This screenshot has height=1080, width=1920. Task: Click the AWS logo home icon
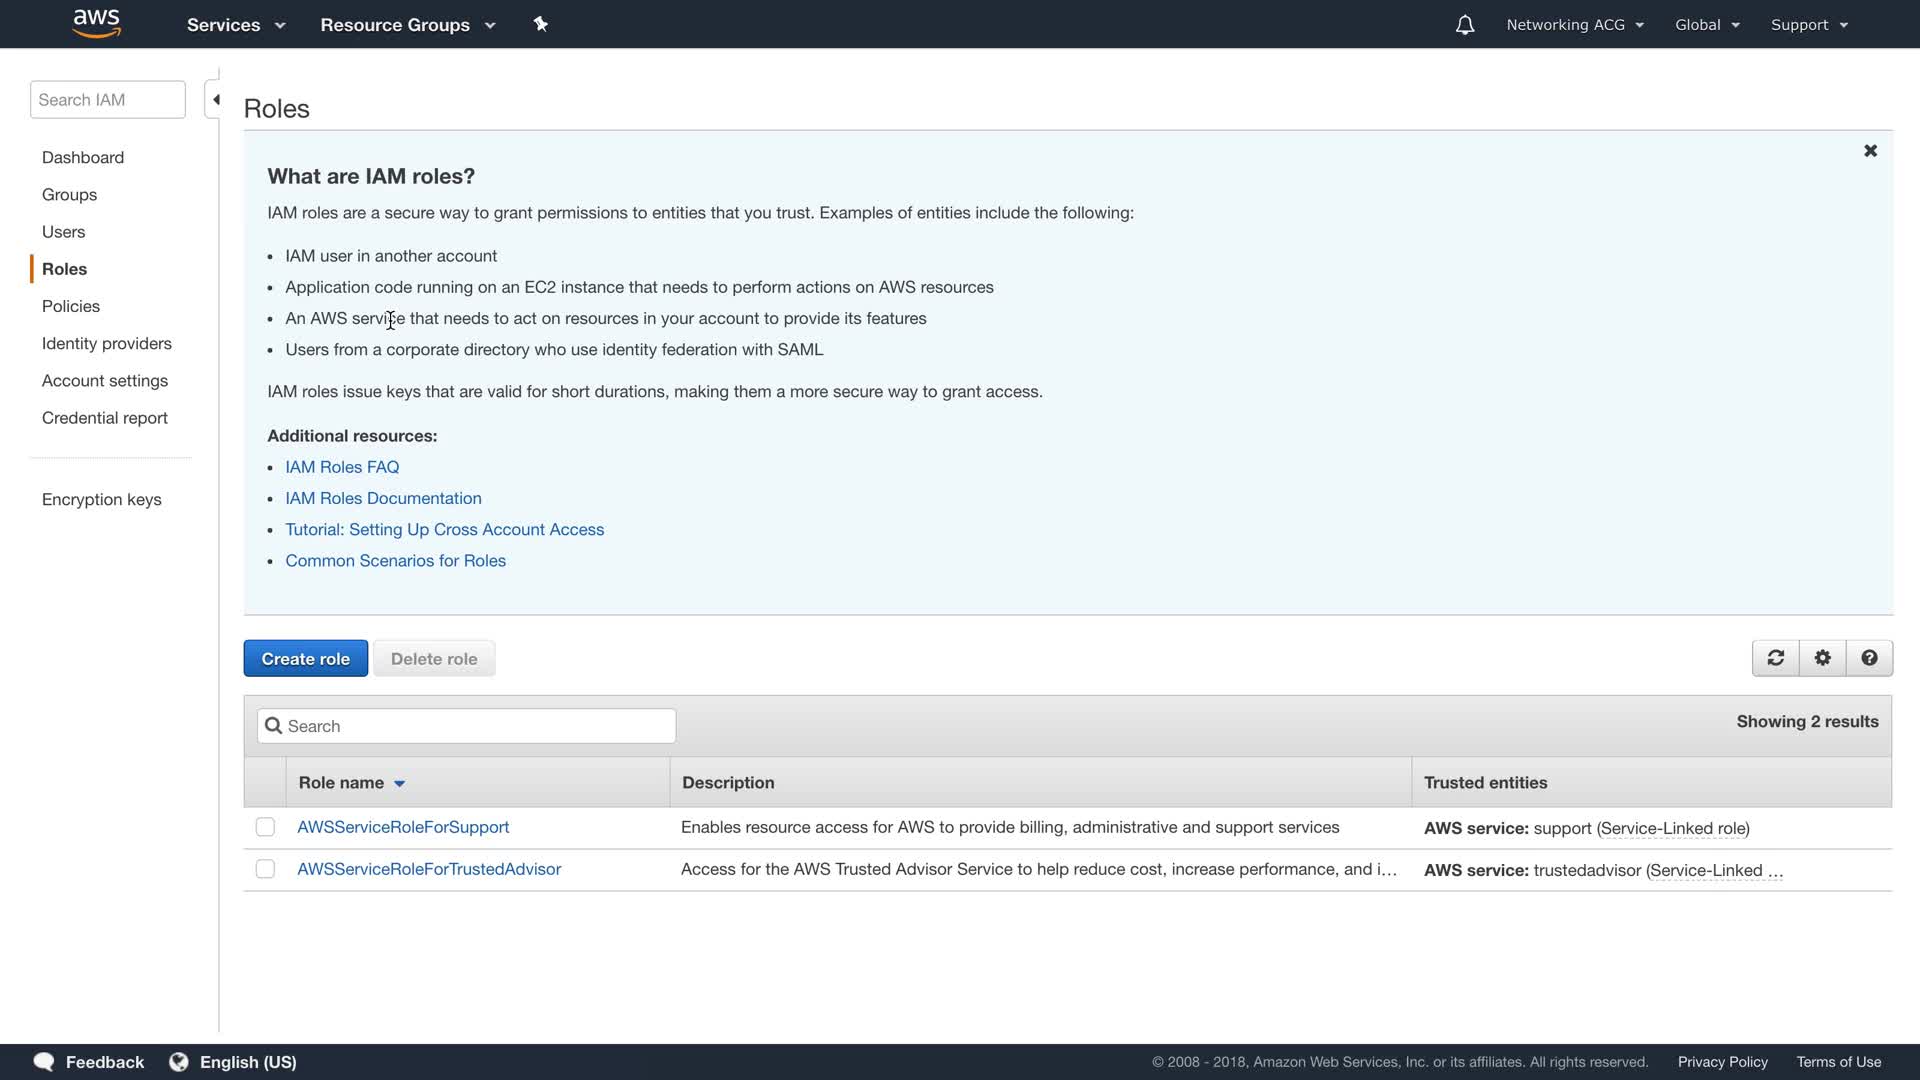coord(96,24)
